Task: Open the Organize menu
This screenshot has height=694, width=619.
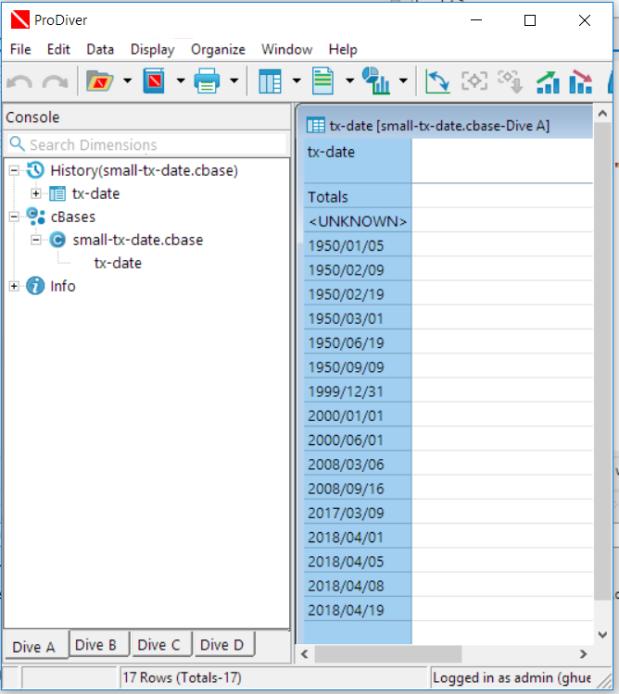Action: click(218, 49)
